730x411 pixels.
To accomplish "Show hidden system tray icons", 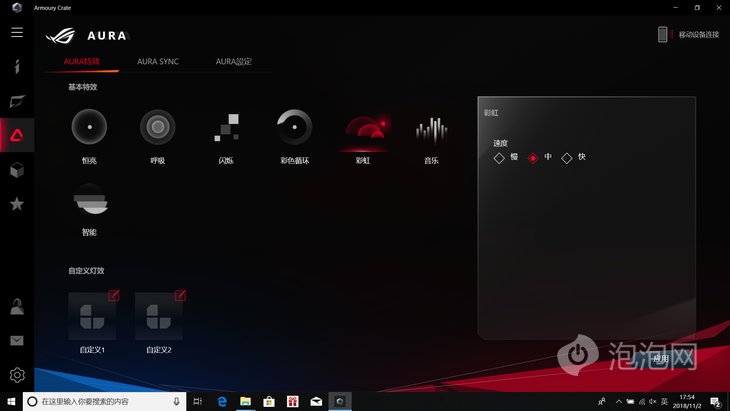I will tap(619, 401).
